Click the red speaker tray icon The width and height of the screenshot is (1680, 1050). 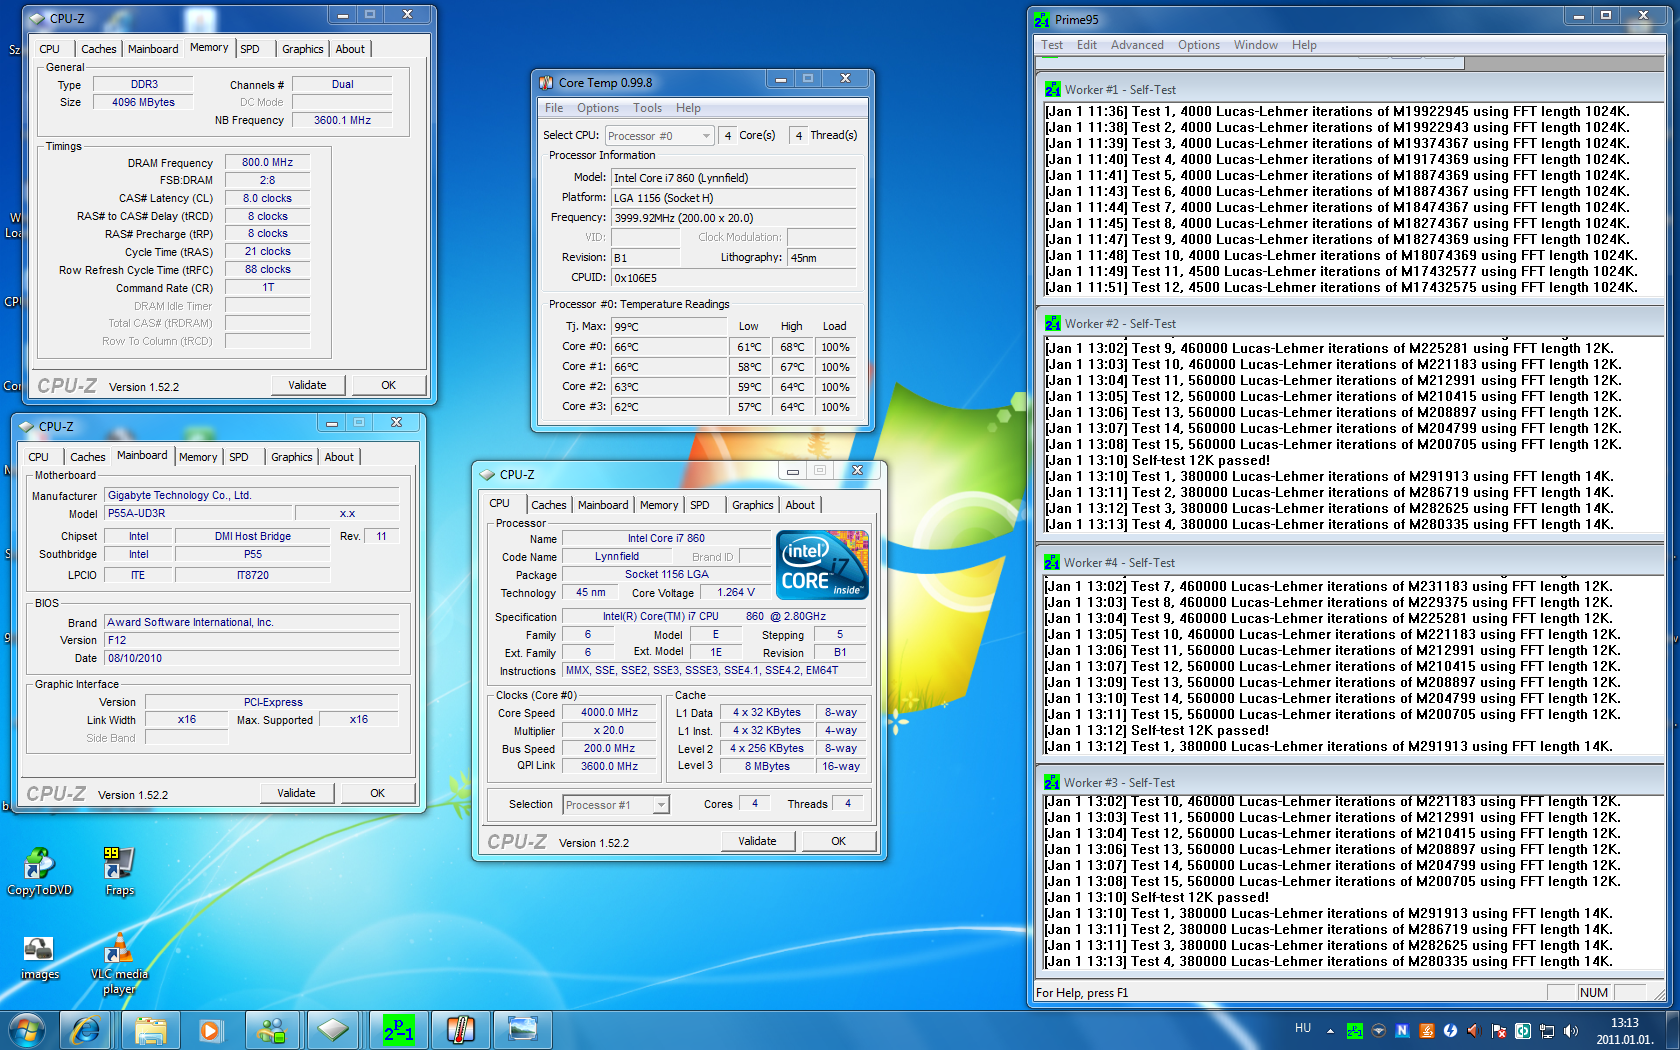pos(1474,1031)
